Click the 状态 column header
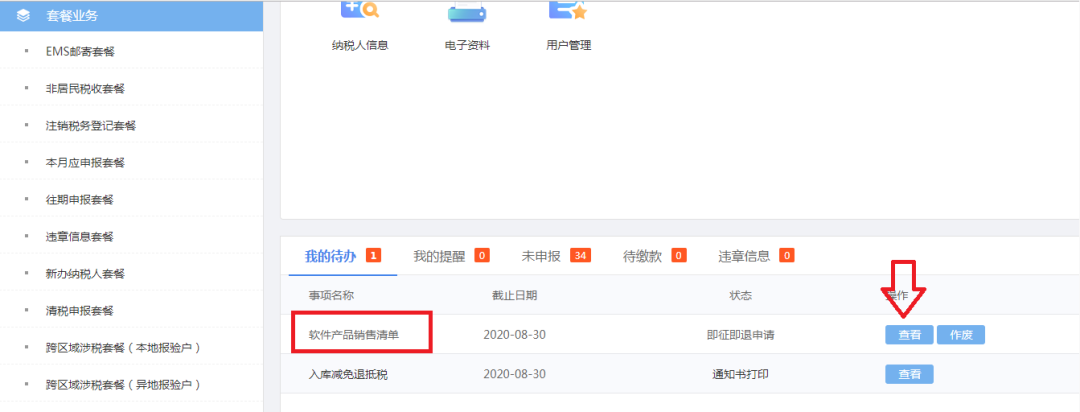Viewport: 1080px width, 412px height. [740, 296]
